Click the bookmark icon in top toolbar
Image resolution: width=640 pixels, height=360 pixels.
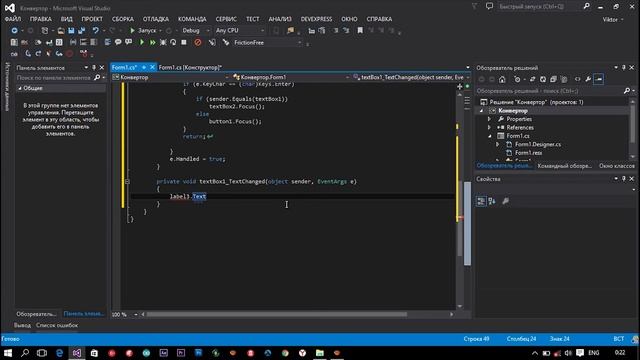click(360, 30)
